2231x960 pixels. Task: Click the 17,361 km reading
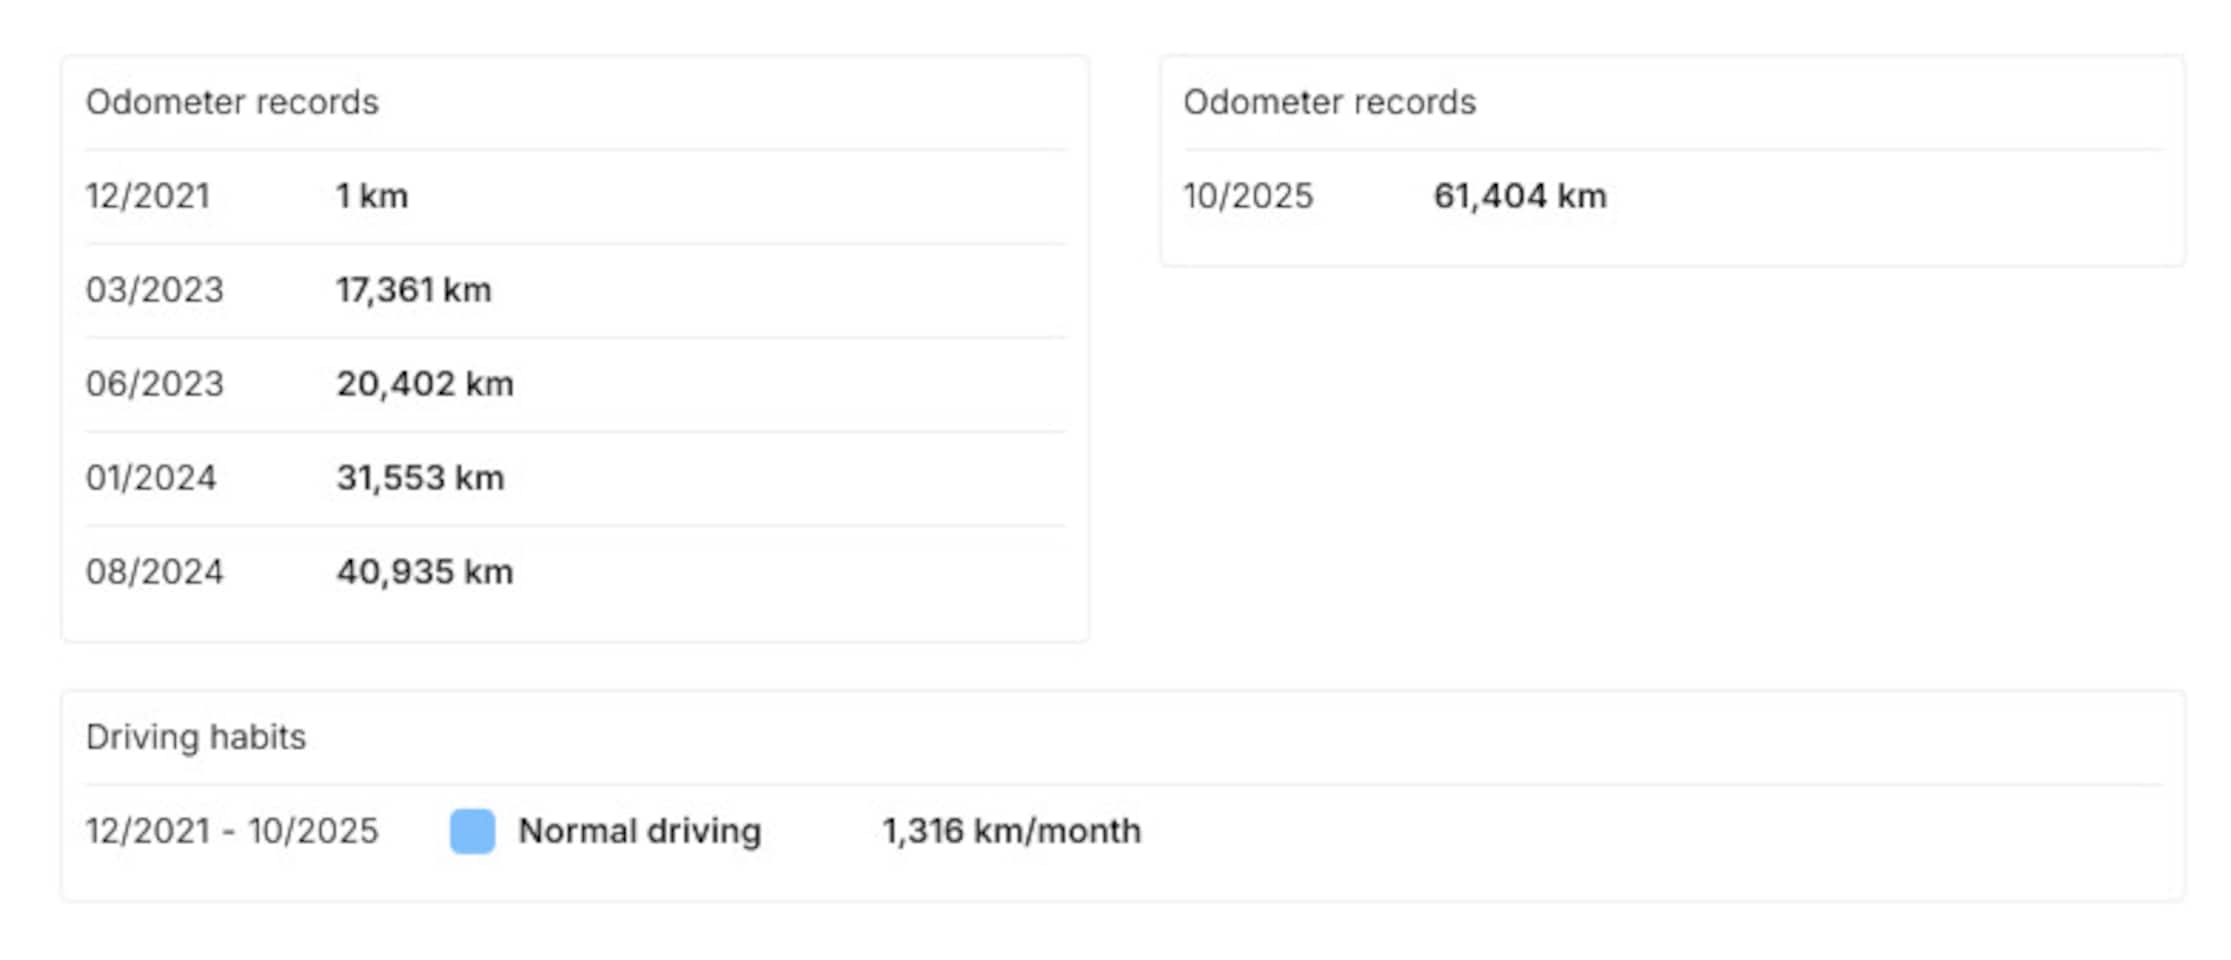(414, 290)
